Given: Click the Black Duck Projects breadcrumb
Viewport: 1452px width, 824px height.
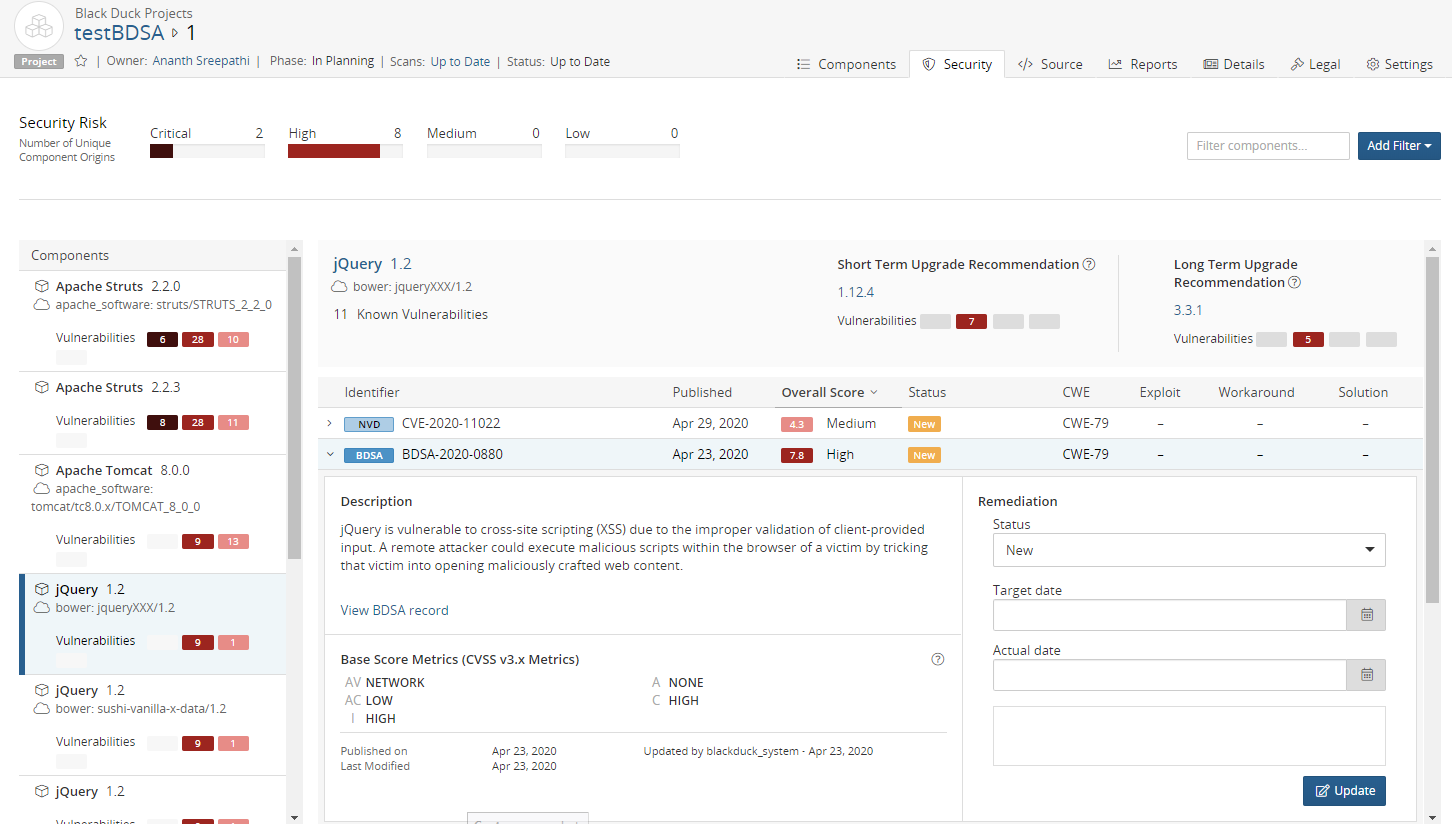Looking at the screenshot, I should [x=134, y=13].
